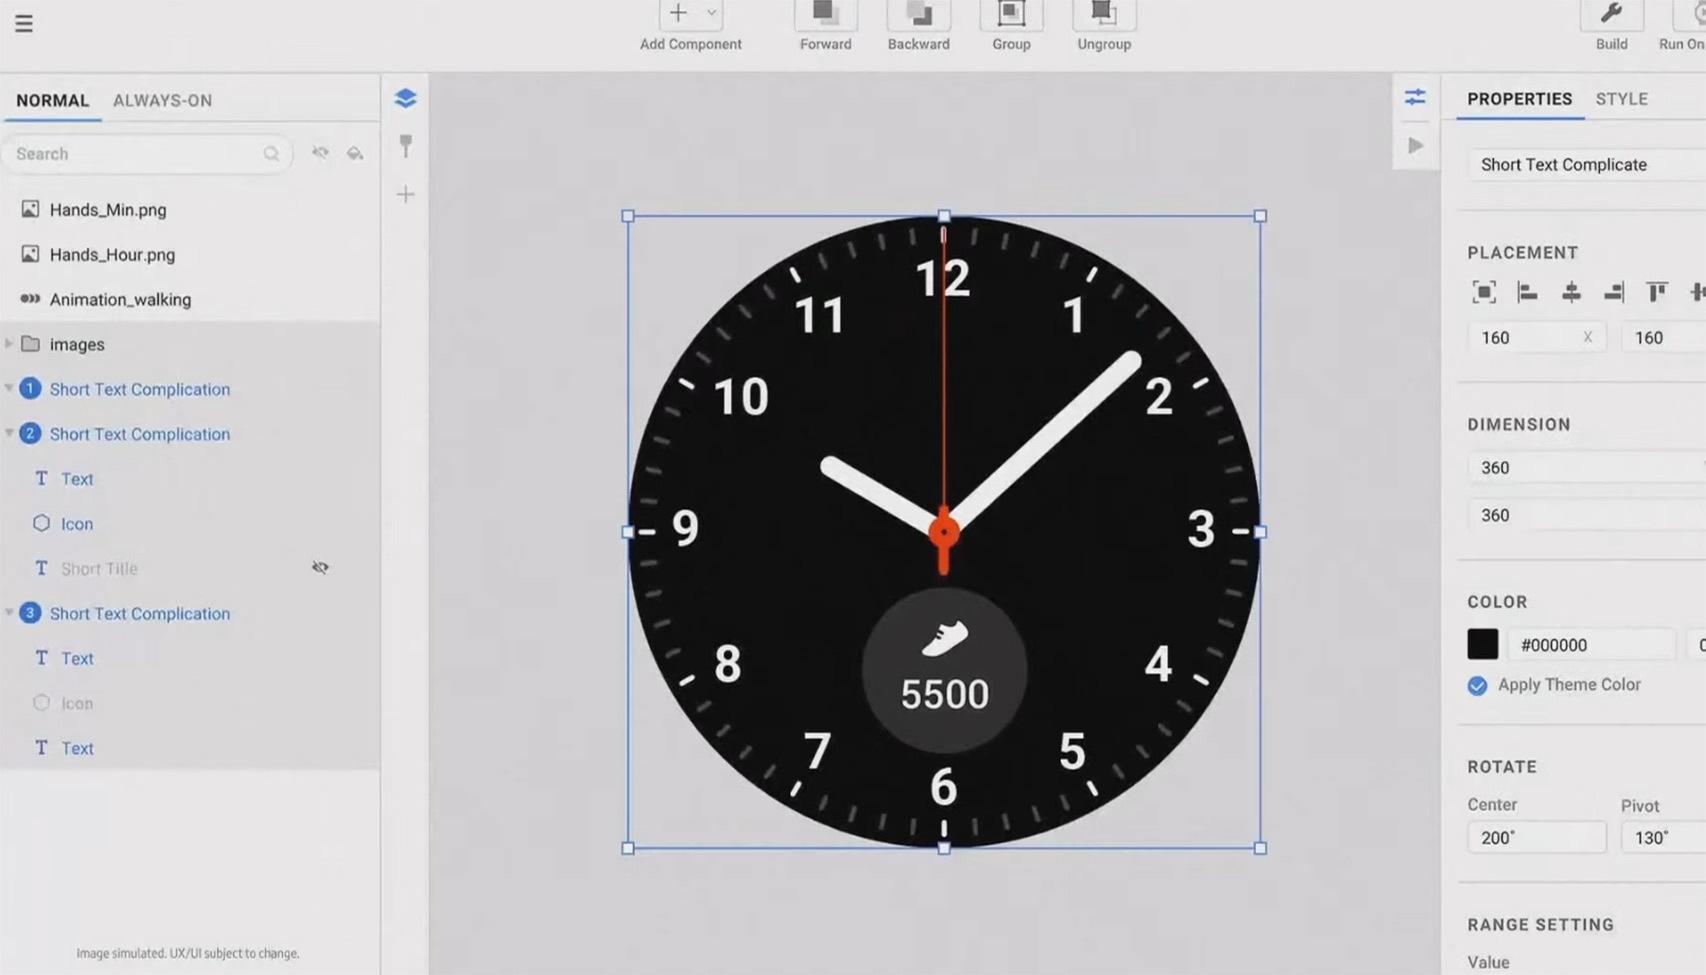1706x975 pixels.
Task: Click the pin tool icon
Action: click(x=405, y=146)
